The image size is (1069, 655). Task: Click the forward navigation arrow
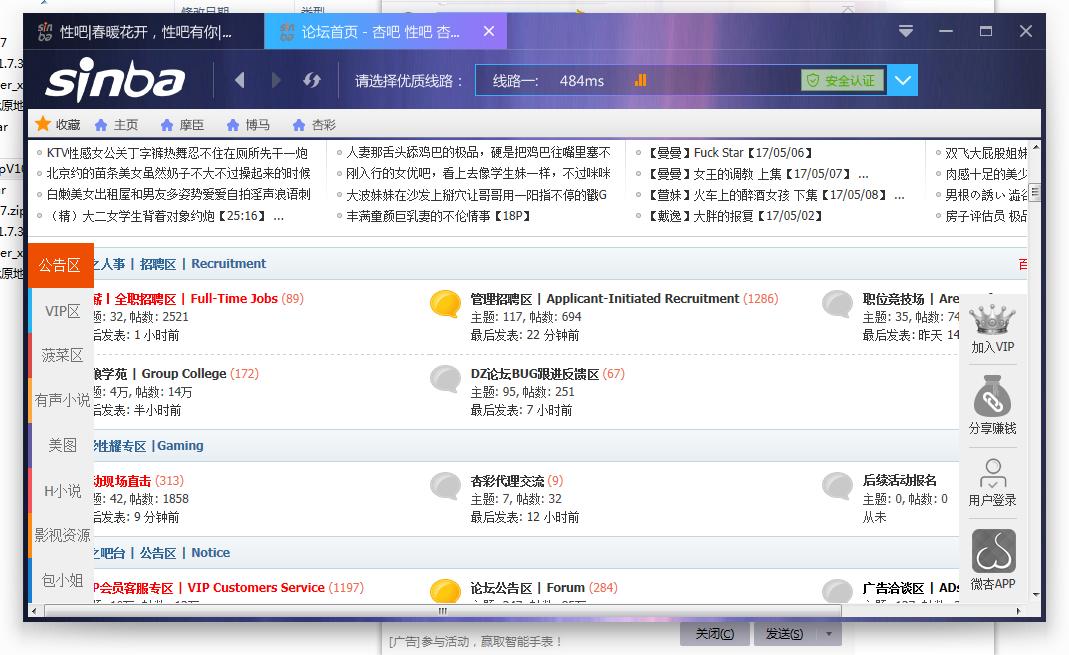pyautogui.click(x=276, y=80)
